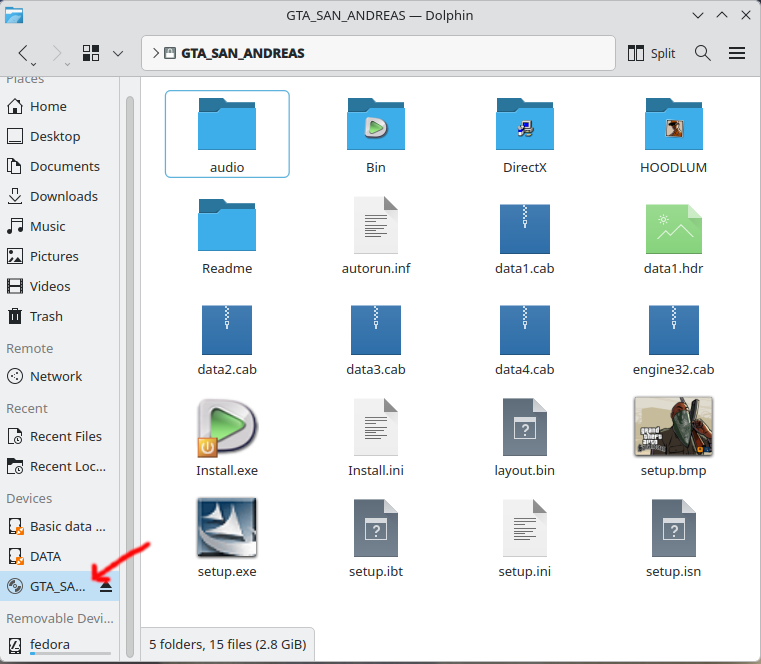Go back to previous location
Image resolution: width=761 pixels, height=664 pixels.
(x=23, y=53)
